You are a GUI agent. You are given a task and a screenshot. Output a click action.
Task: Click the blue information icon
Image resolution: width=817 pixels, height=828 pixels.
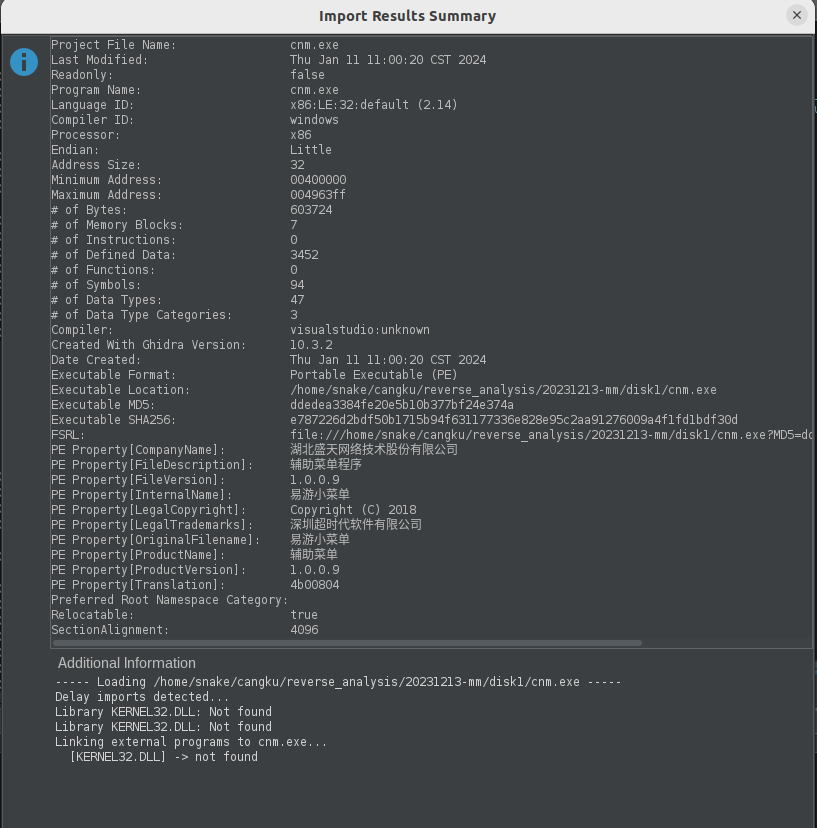24,62
